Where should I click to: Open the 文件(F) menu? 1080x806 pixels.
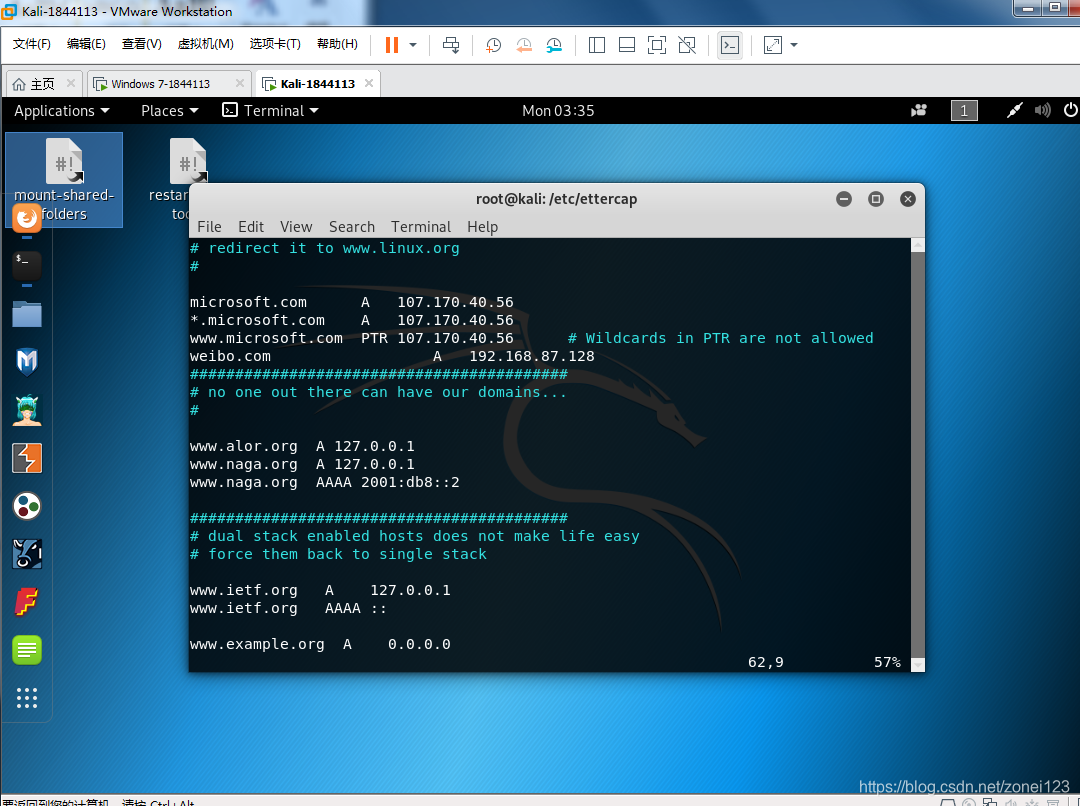tap(32, 44)
